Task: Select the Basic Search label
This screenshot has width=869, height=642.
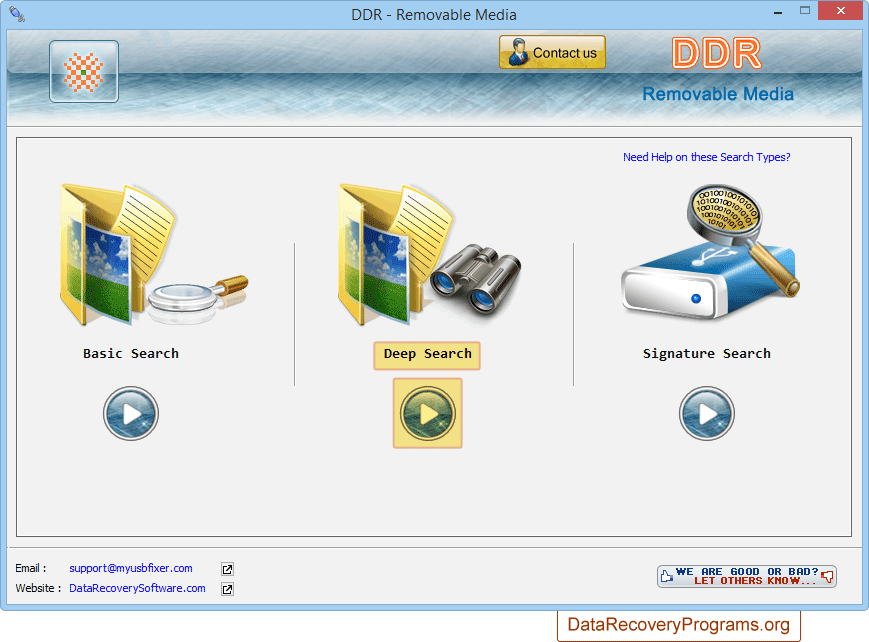Action: (131, 354)
